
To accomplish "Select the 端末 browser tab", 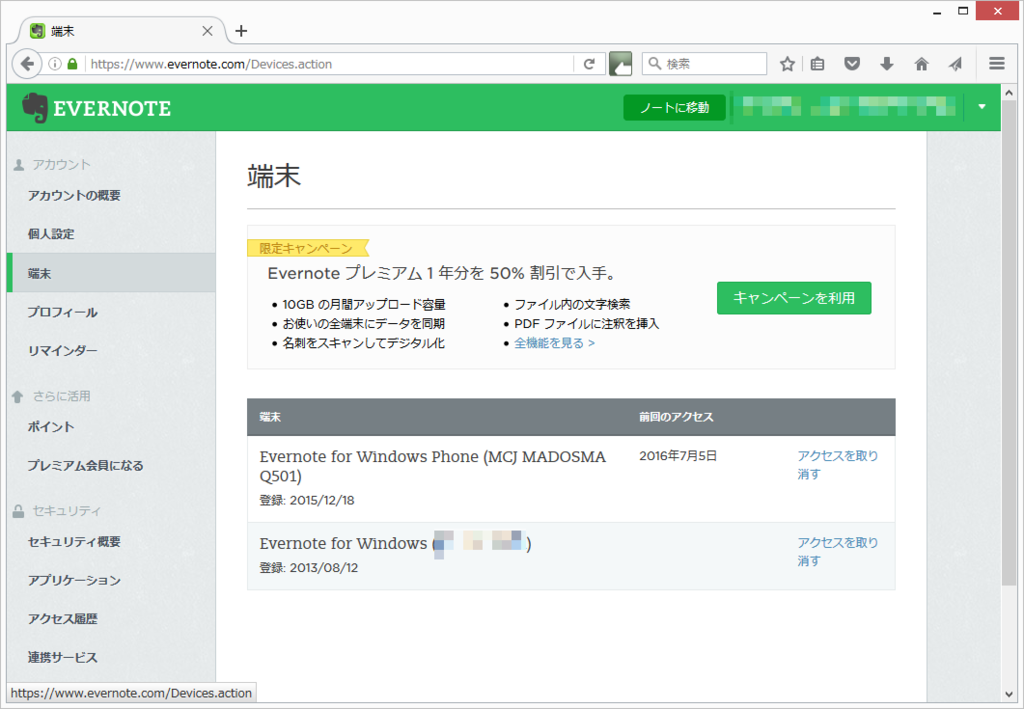I will (x=121, y=31).
